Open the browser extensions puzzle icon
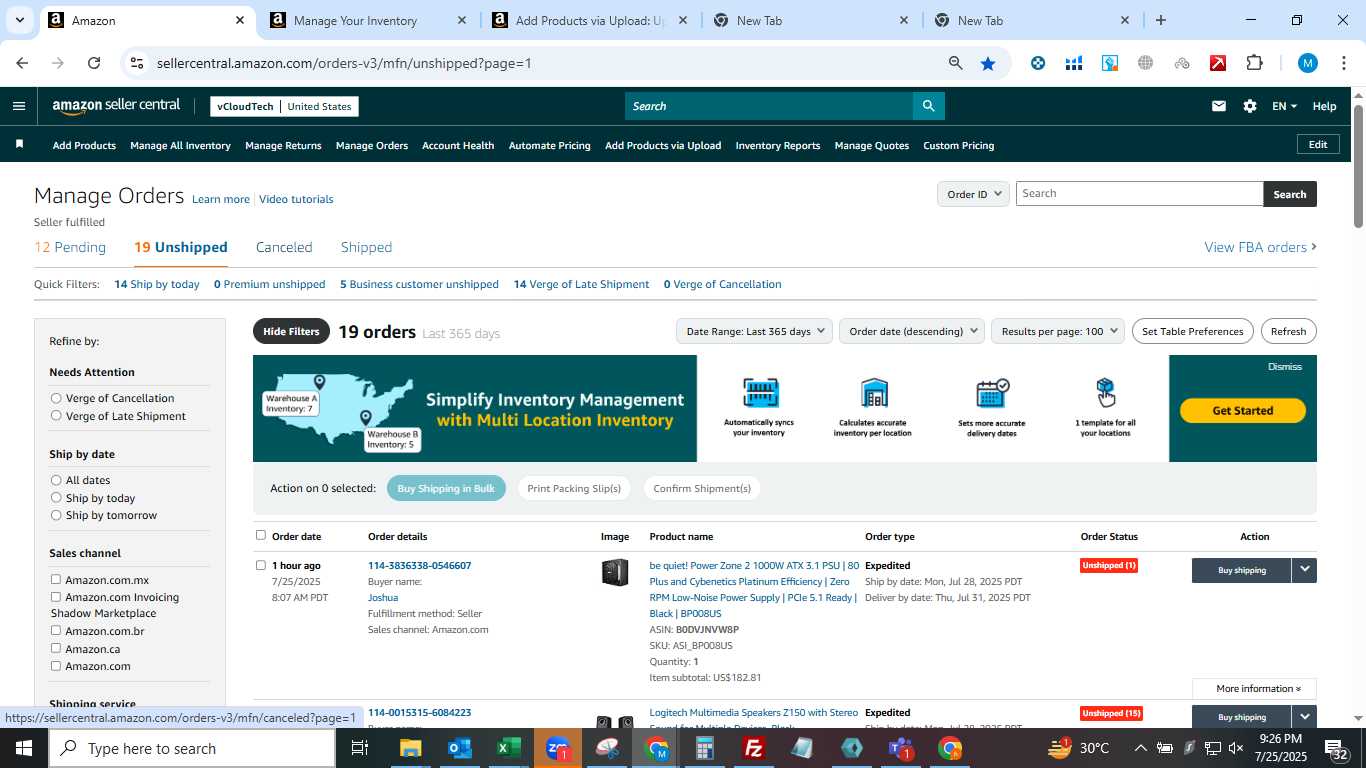 coord(1254,63)
